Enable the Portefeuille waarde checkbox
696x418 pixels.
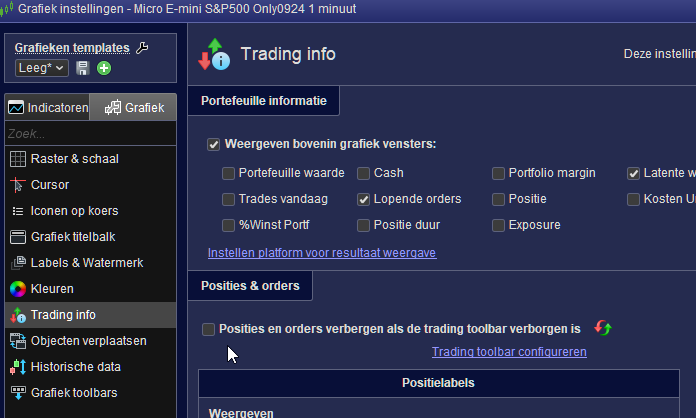(228, 173)
